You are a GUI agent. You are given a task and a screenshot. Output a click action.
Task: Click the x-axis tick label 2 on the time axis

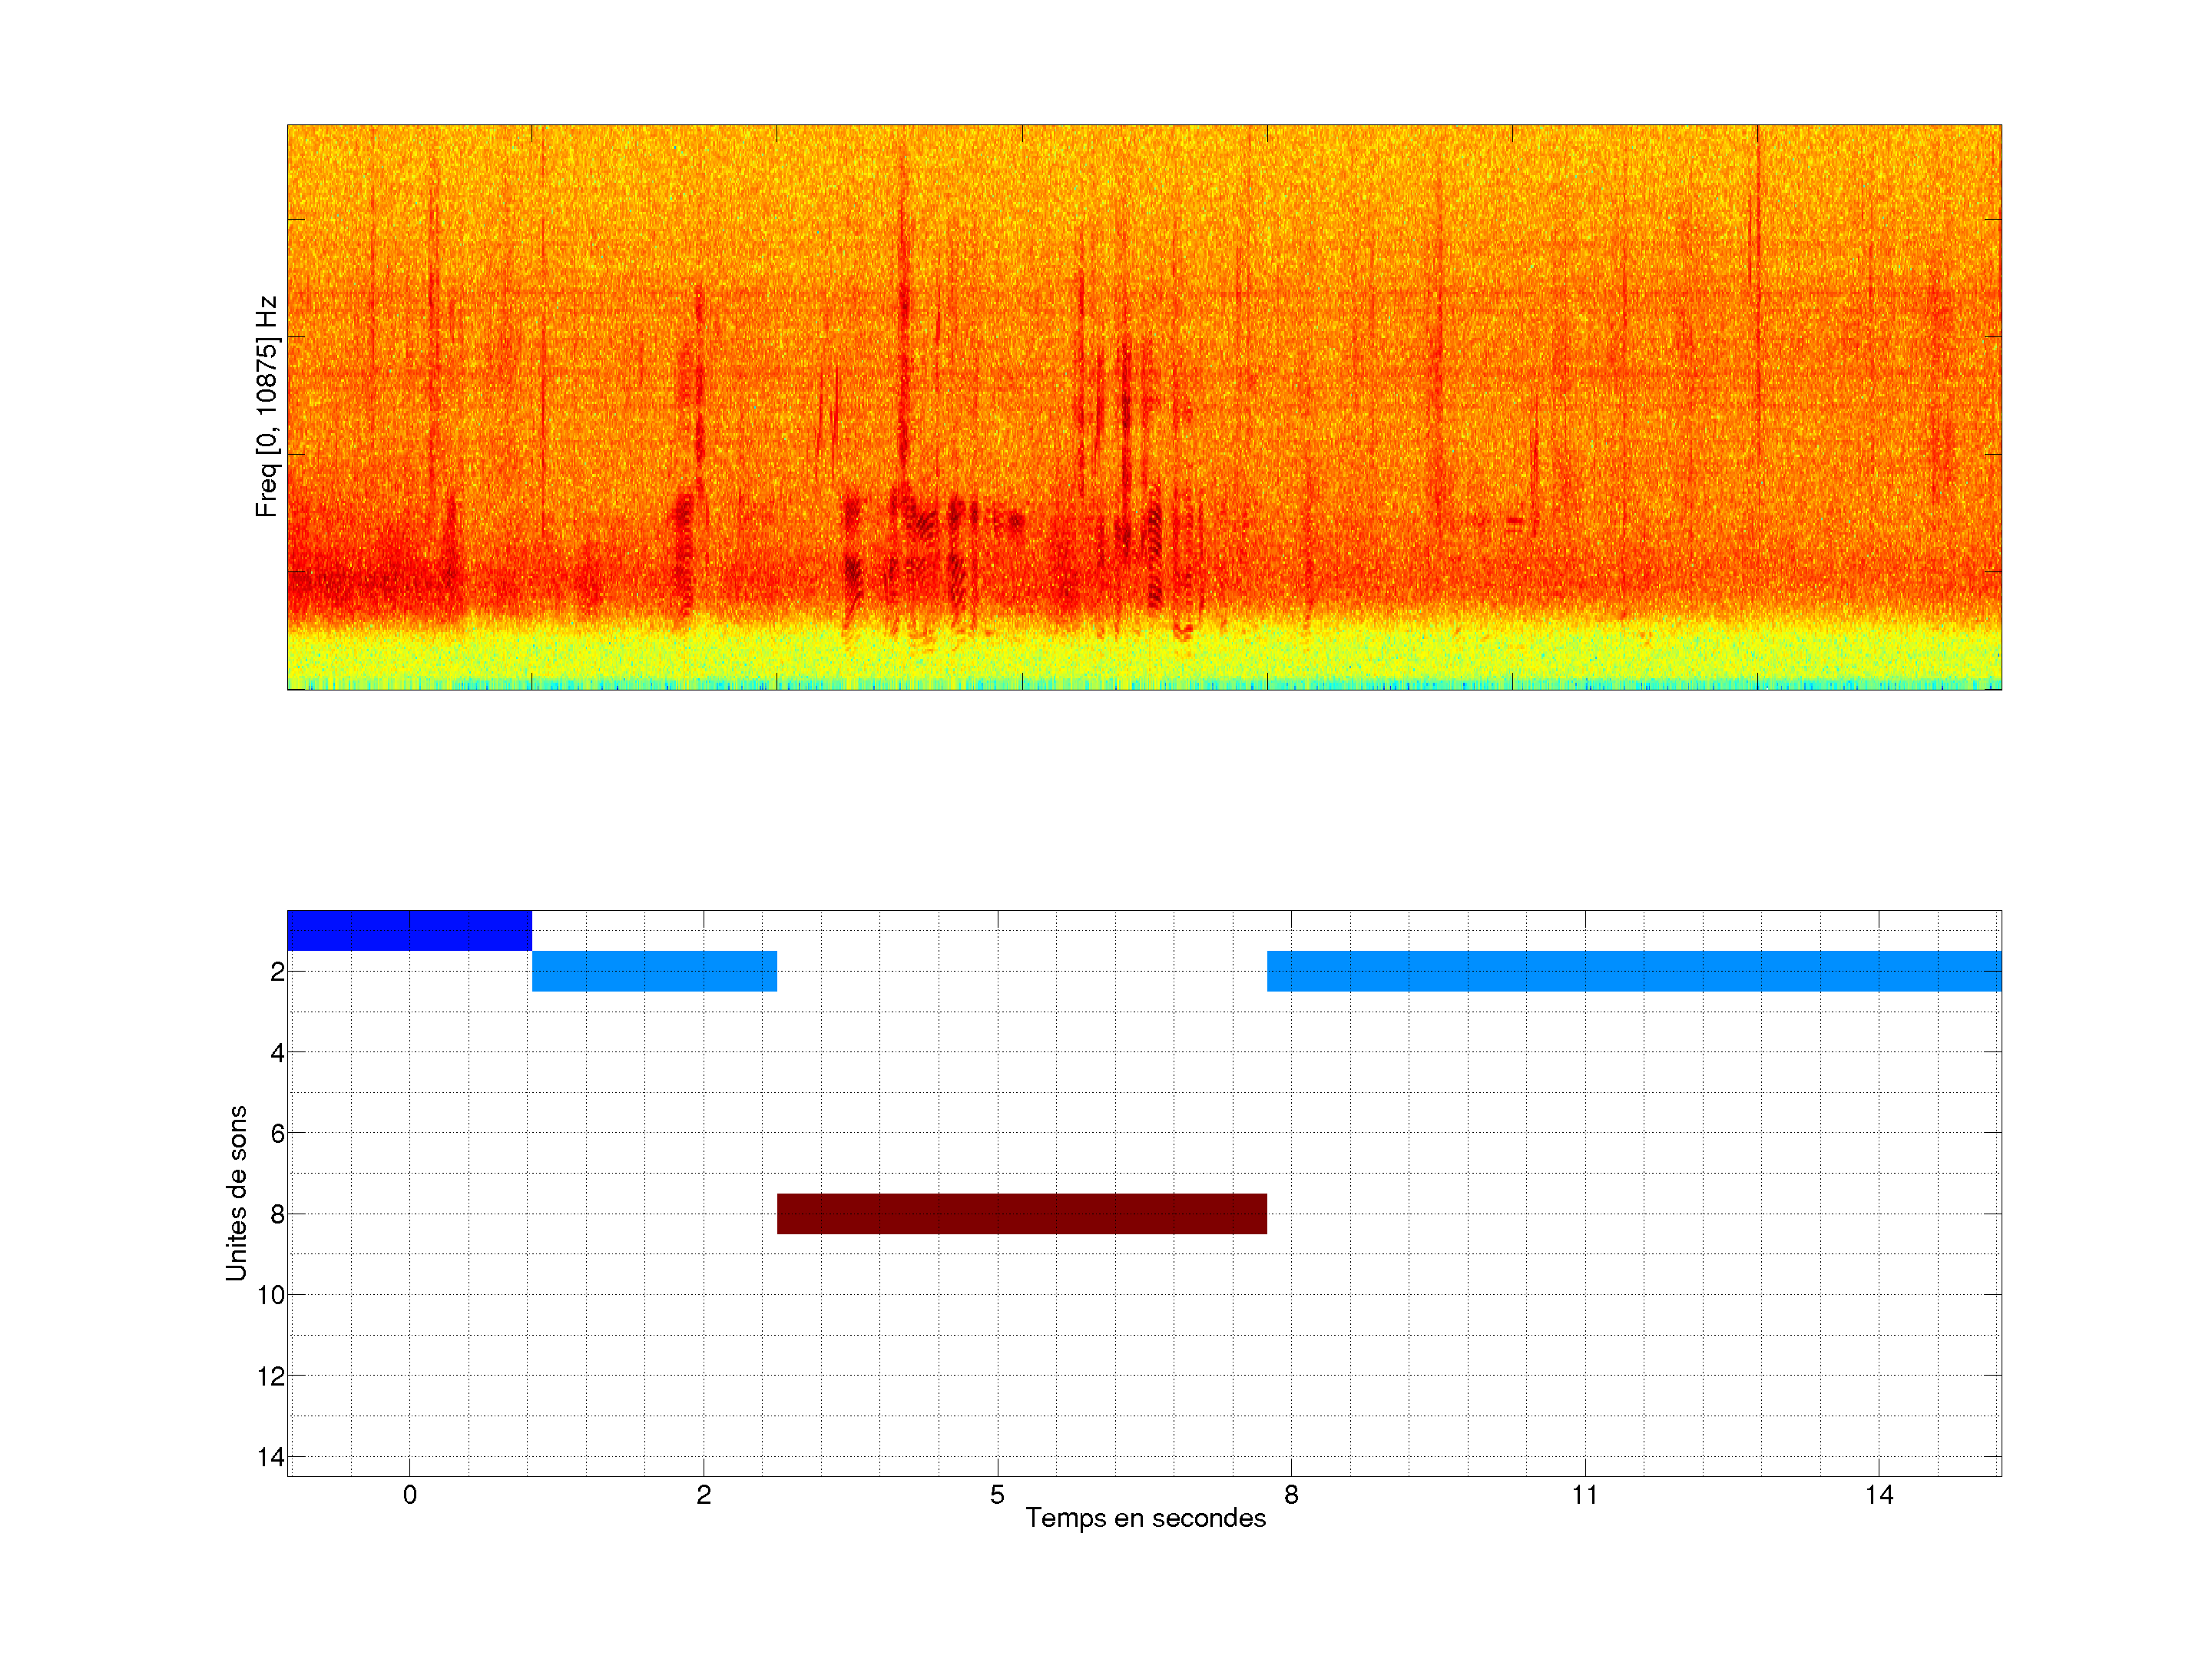click(703, 1495)
